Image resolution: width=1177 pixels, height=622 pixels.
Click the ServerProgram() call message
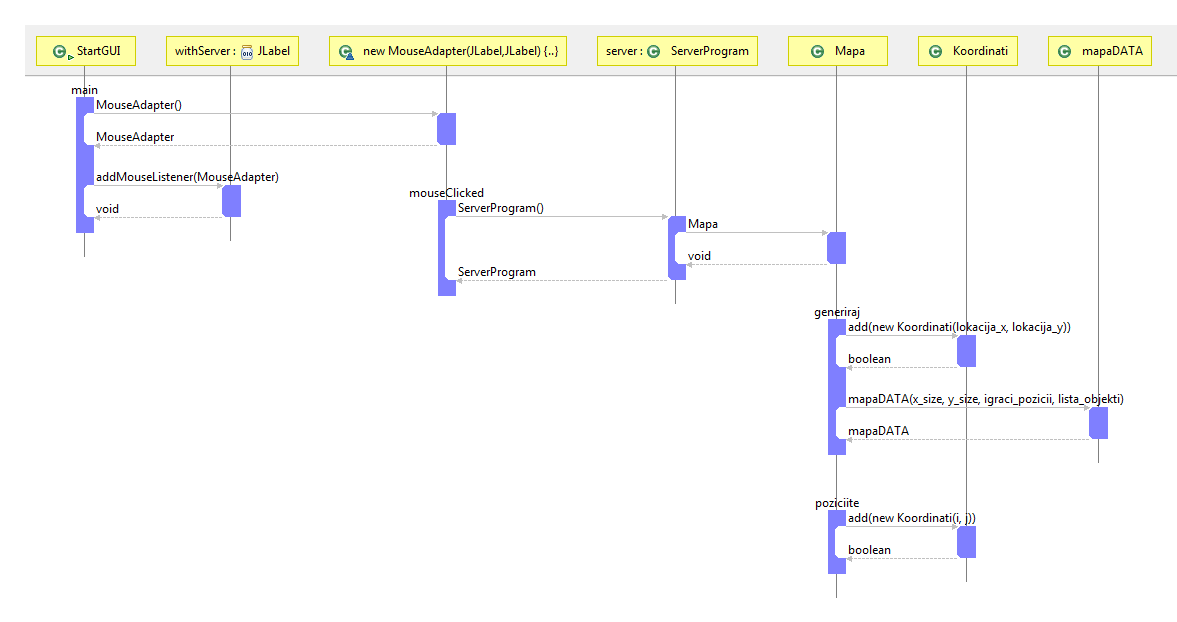click(500, 208)
